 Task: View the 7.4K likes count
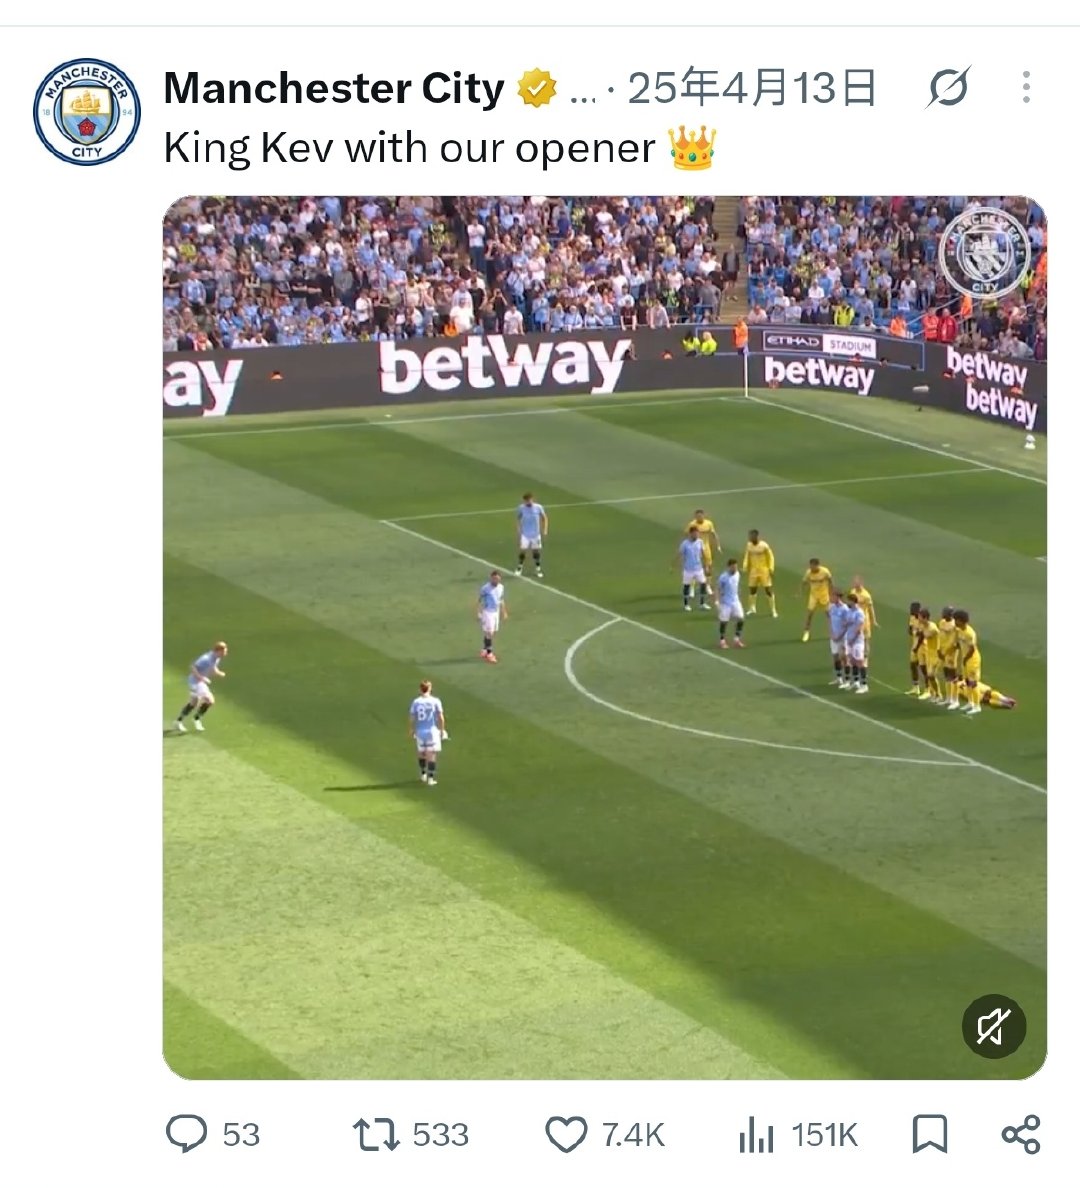[633, 1135]
